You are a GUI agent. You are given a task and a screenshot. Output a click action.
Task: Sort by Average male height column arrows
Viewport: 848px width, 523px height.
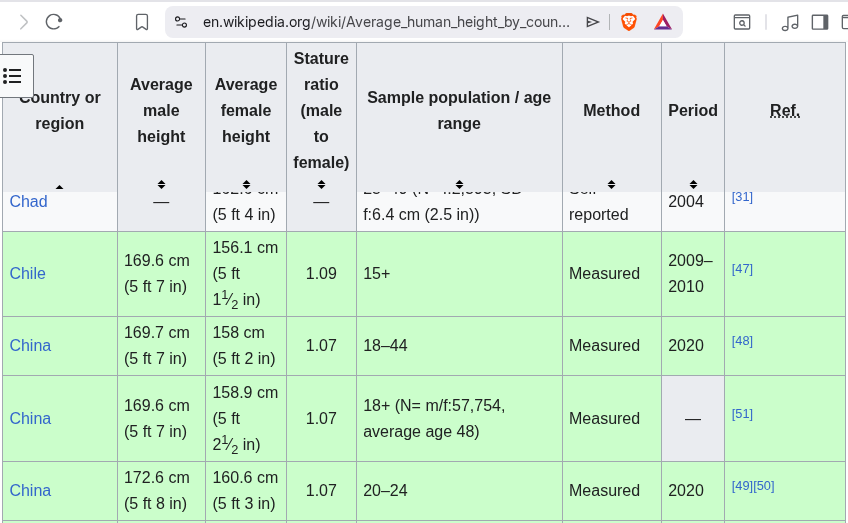[161, 184]
